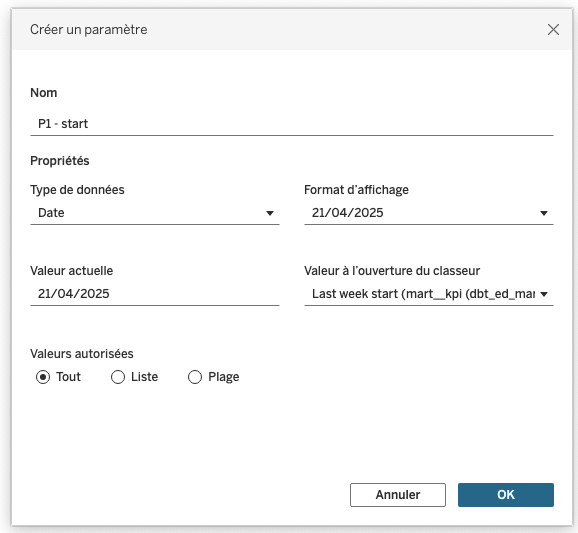Confirm the parameter with OK
Image resolution: width=578 pixels, height=533 pixels.
point(506,495)
